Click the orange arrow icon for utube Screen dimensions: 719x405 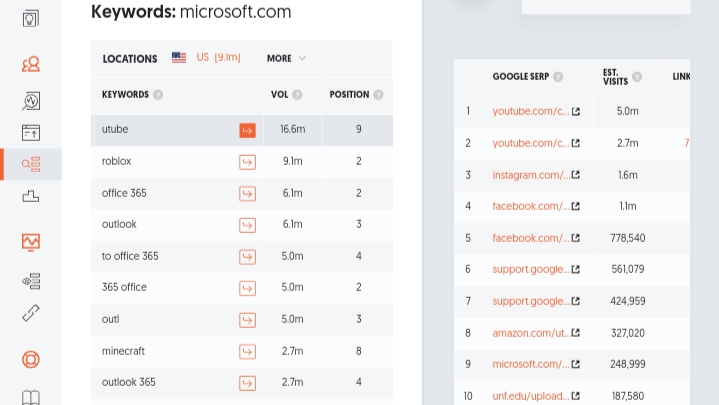pos(247,130)
